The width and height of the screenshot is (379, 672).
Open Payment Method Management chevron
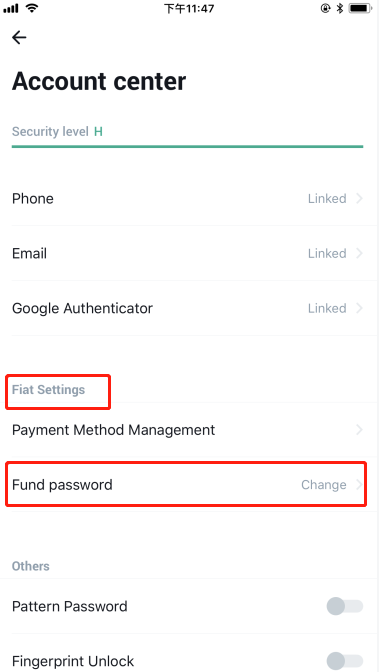click(x=359, y=429)
